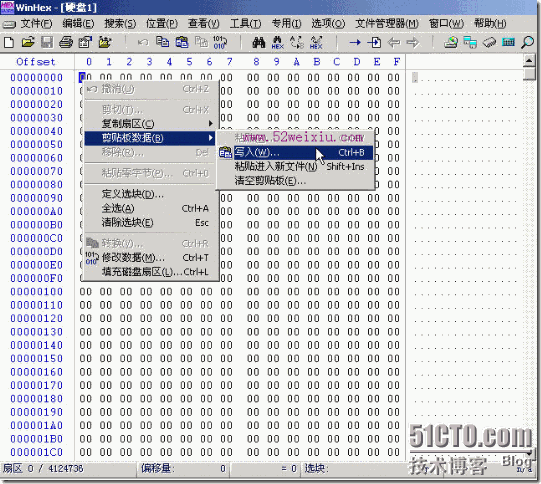Viewport: 541px width, 484px height.
Task: Click the WinHex title bar app icon
Action: pos(7,7)
